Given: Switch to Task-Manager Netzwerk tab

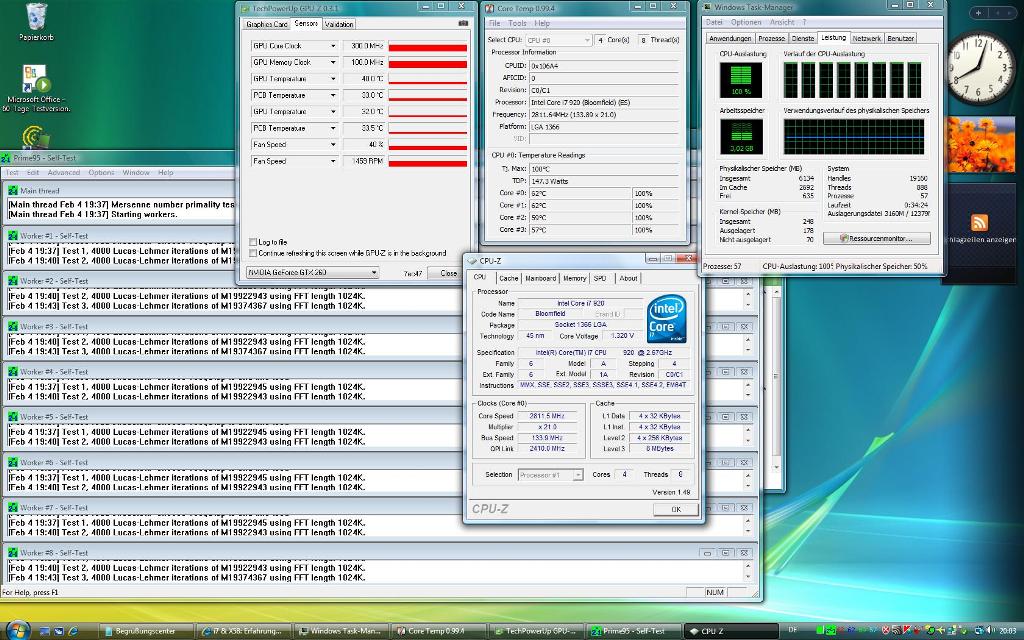Looking at the screenshot, I should point(866,39).
